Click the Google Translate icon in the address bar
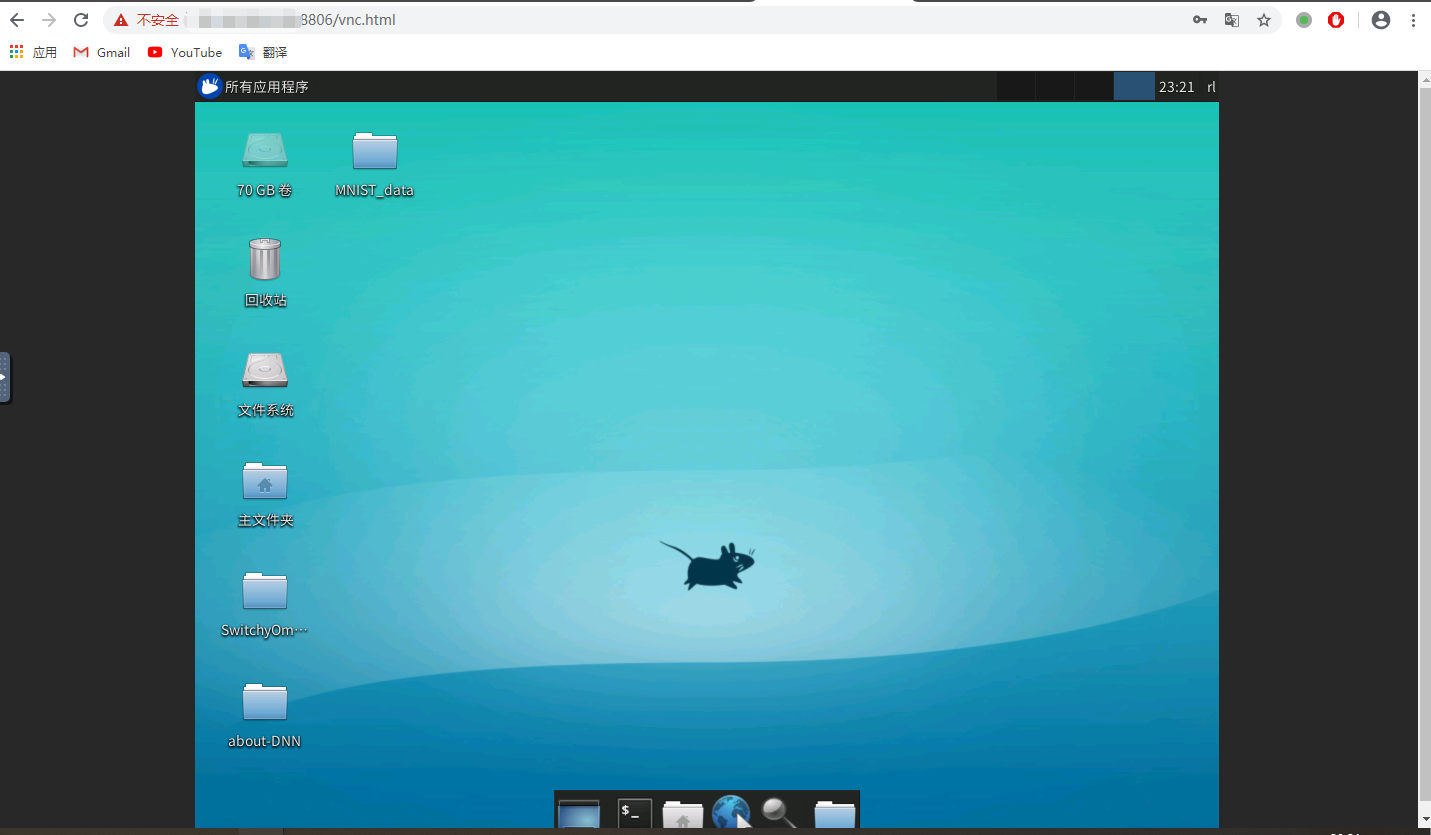The height and width of the screenshot is (835, 1431). pos(1232,20)
